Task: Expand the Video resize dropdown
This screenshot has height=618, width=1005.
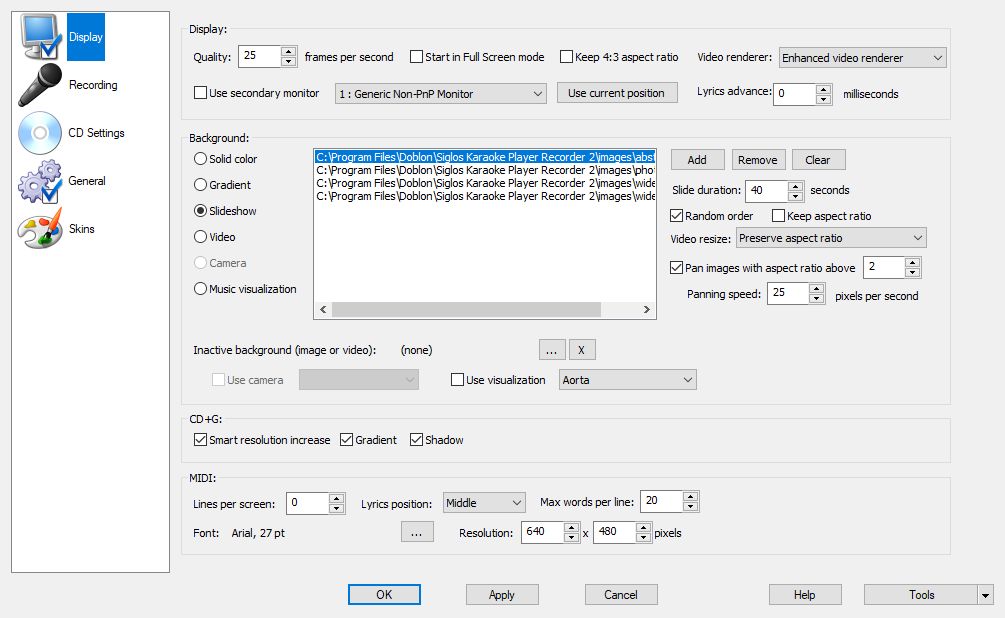Action: (x=917, y=238)
